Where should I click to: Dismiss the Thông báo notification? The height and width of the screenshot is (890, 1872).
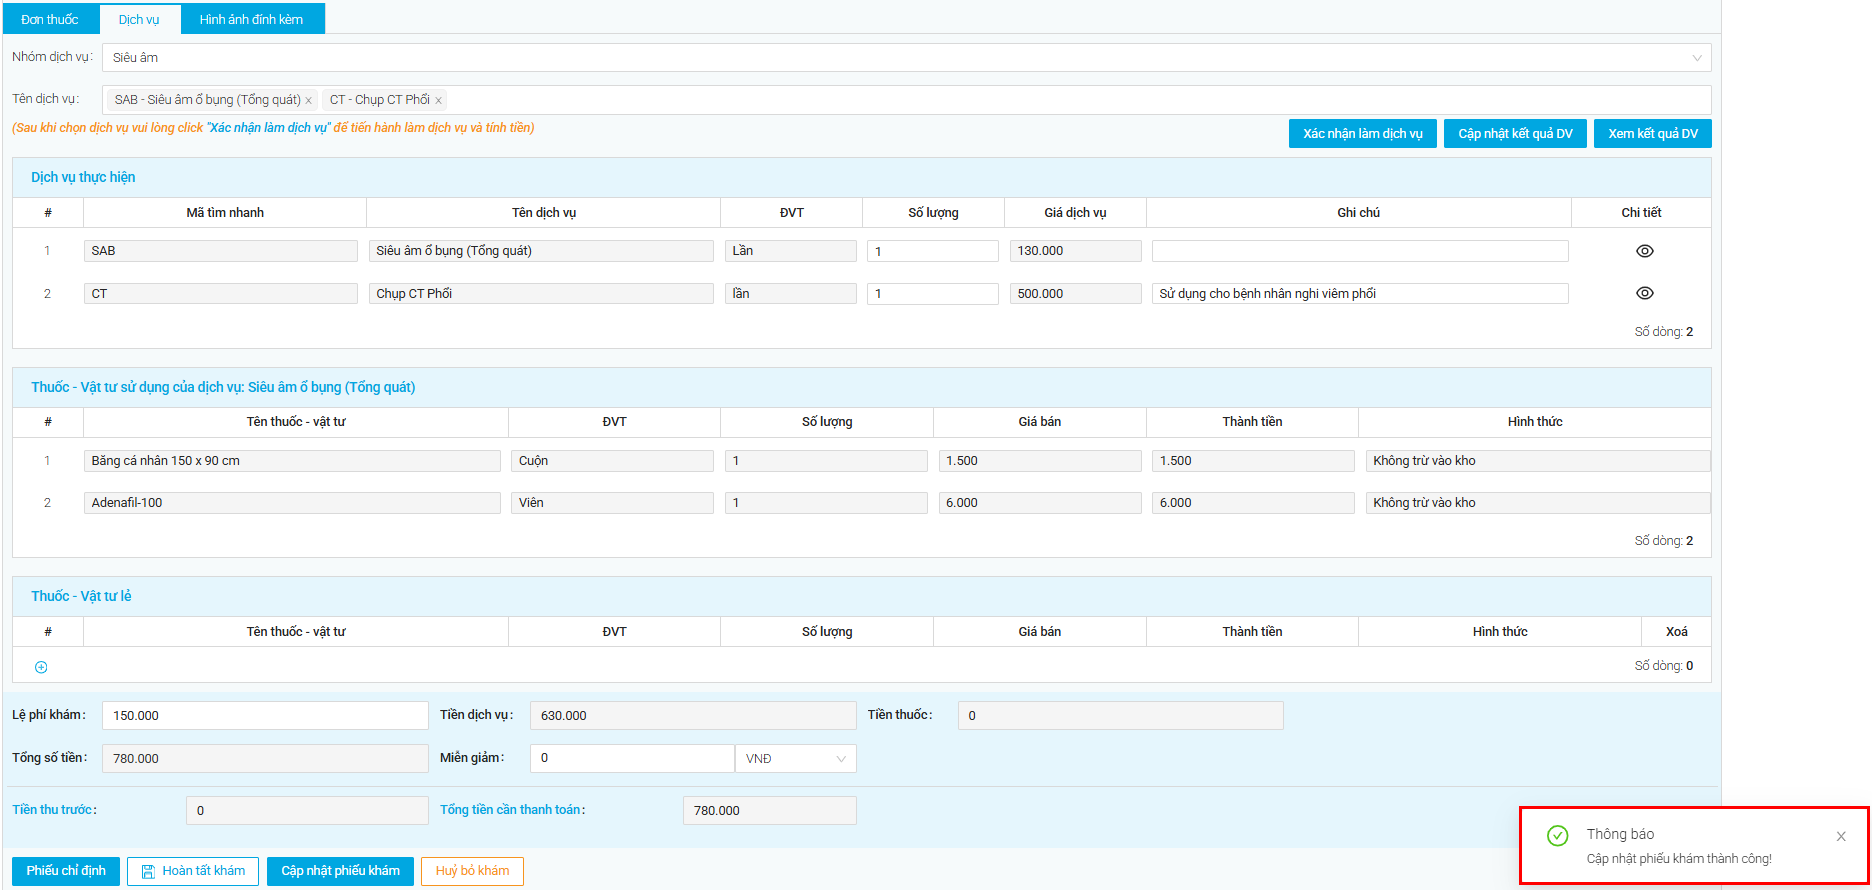1841,836
